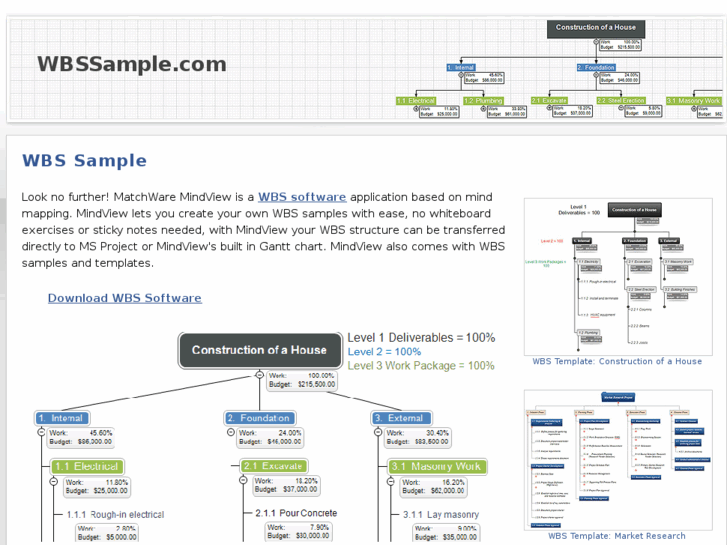Viewport: 727px width, 545px height.
Task: Click banner node 2.1 Excavate
Action: [x=549, y=101]
